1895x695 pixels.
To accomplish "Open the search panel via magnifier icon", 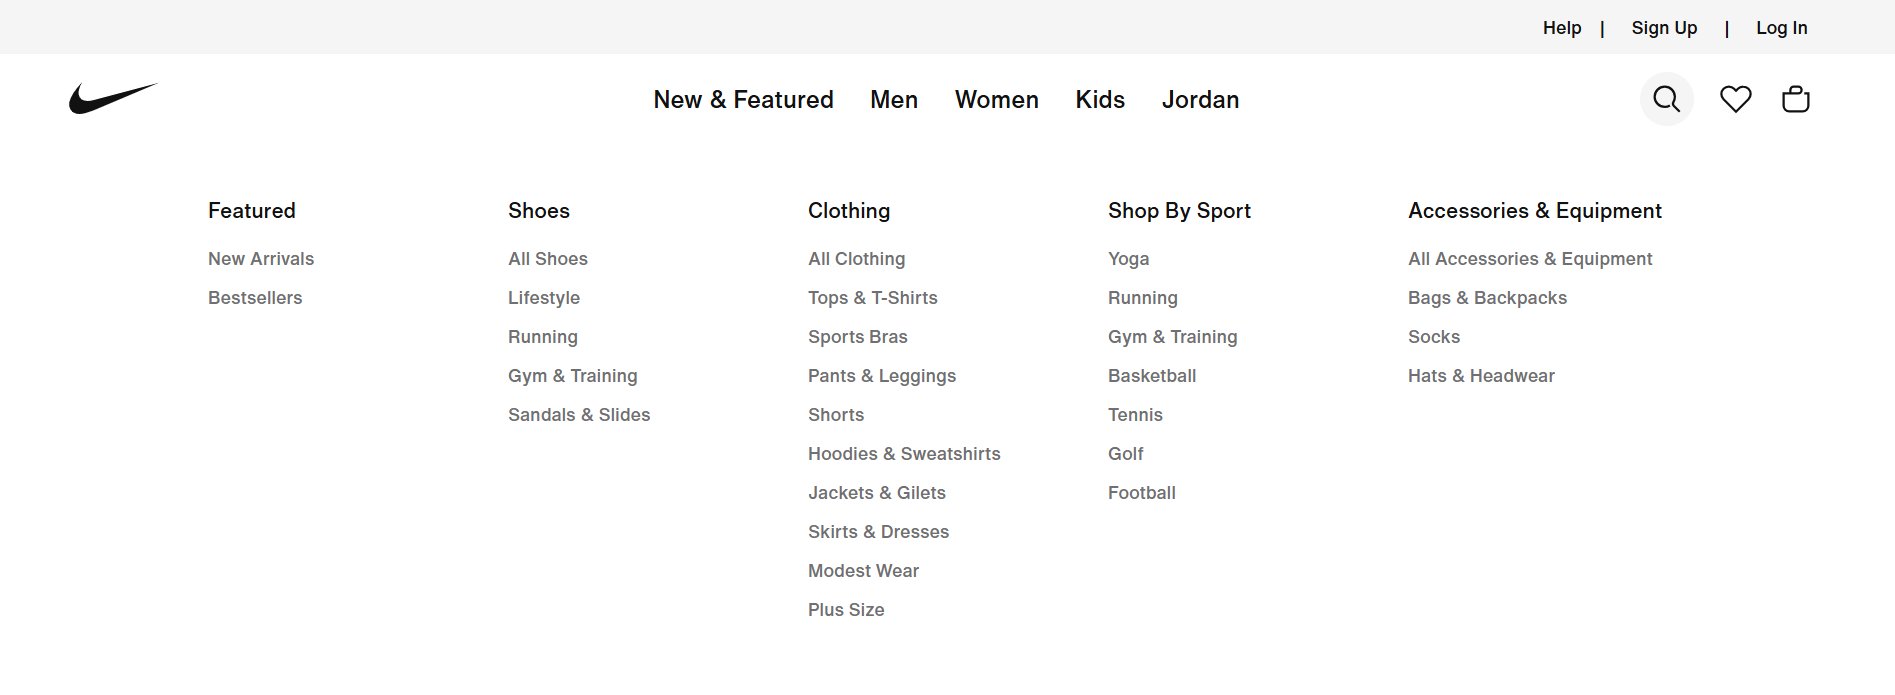I will pyautogui.click(x=1665, y=99).
